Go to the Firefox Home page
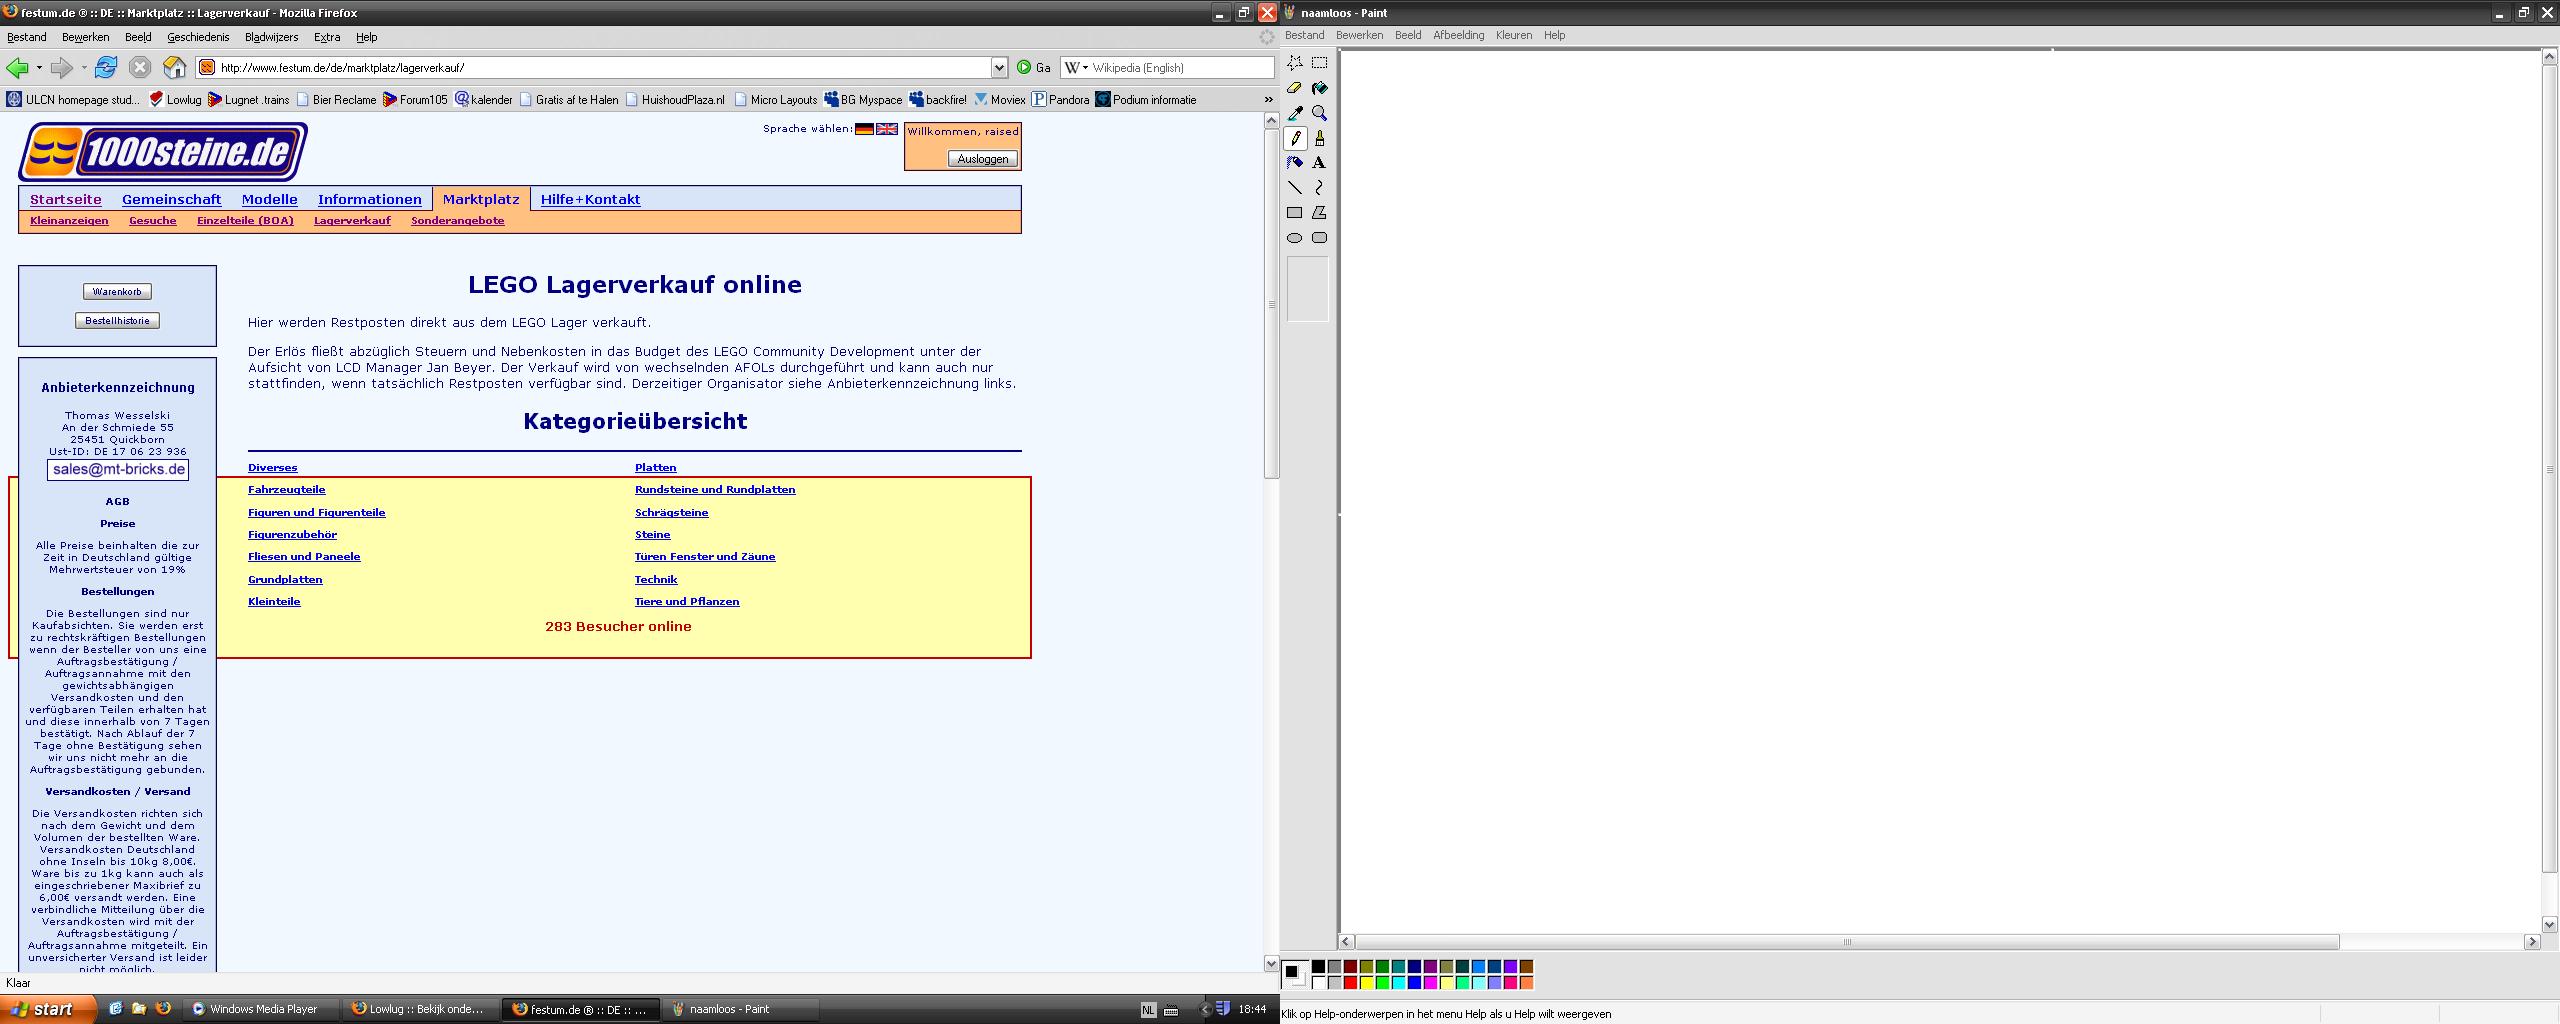 [x=175, y=67]
